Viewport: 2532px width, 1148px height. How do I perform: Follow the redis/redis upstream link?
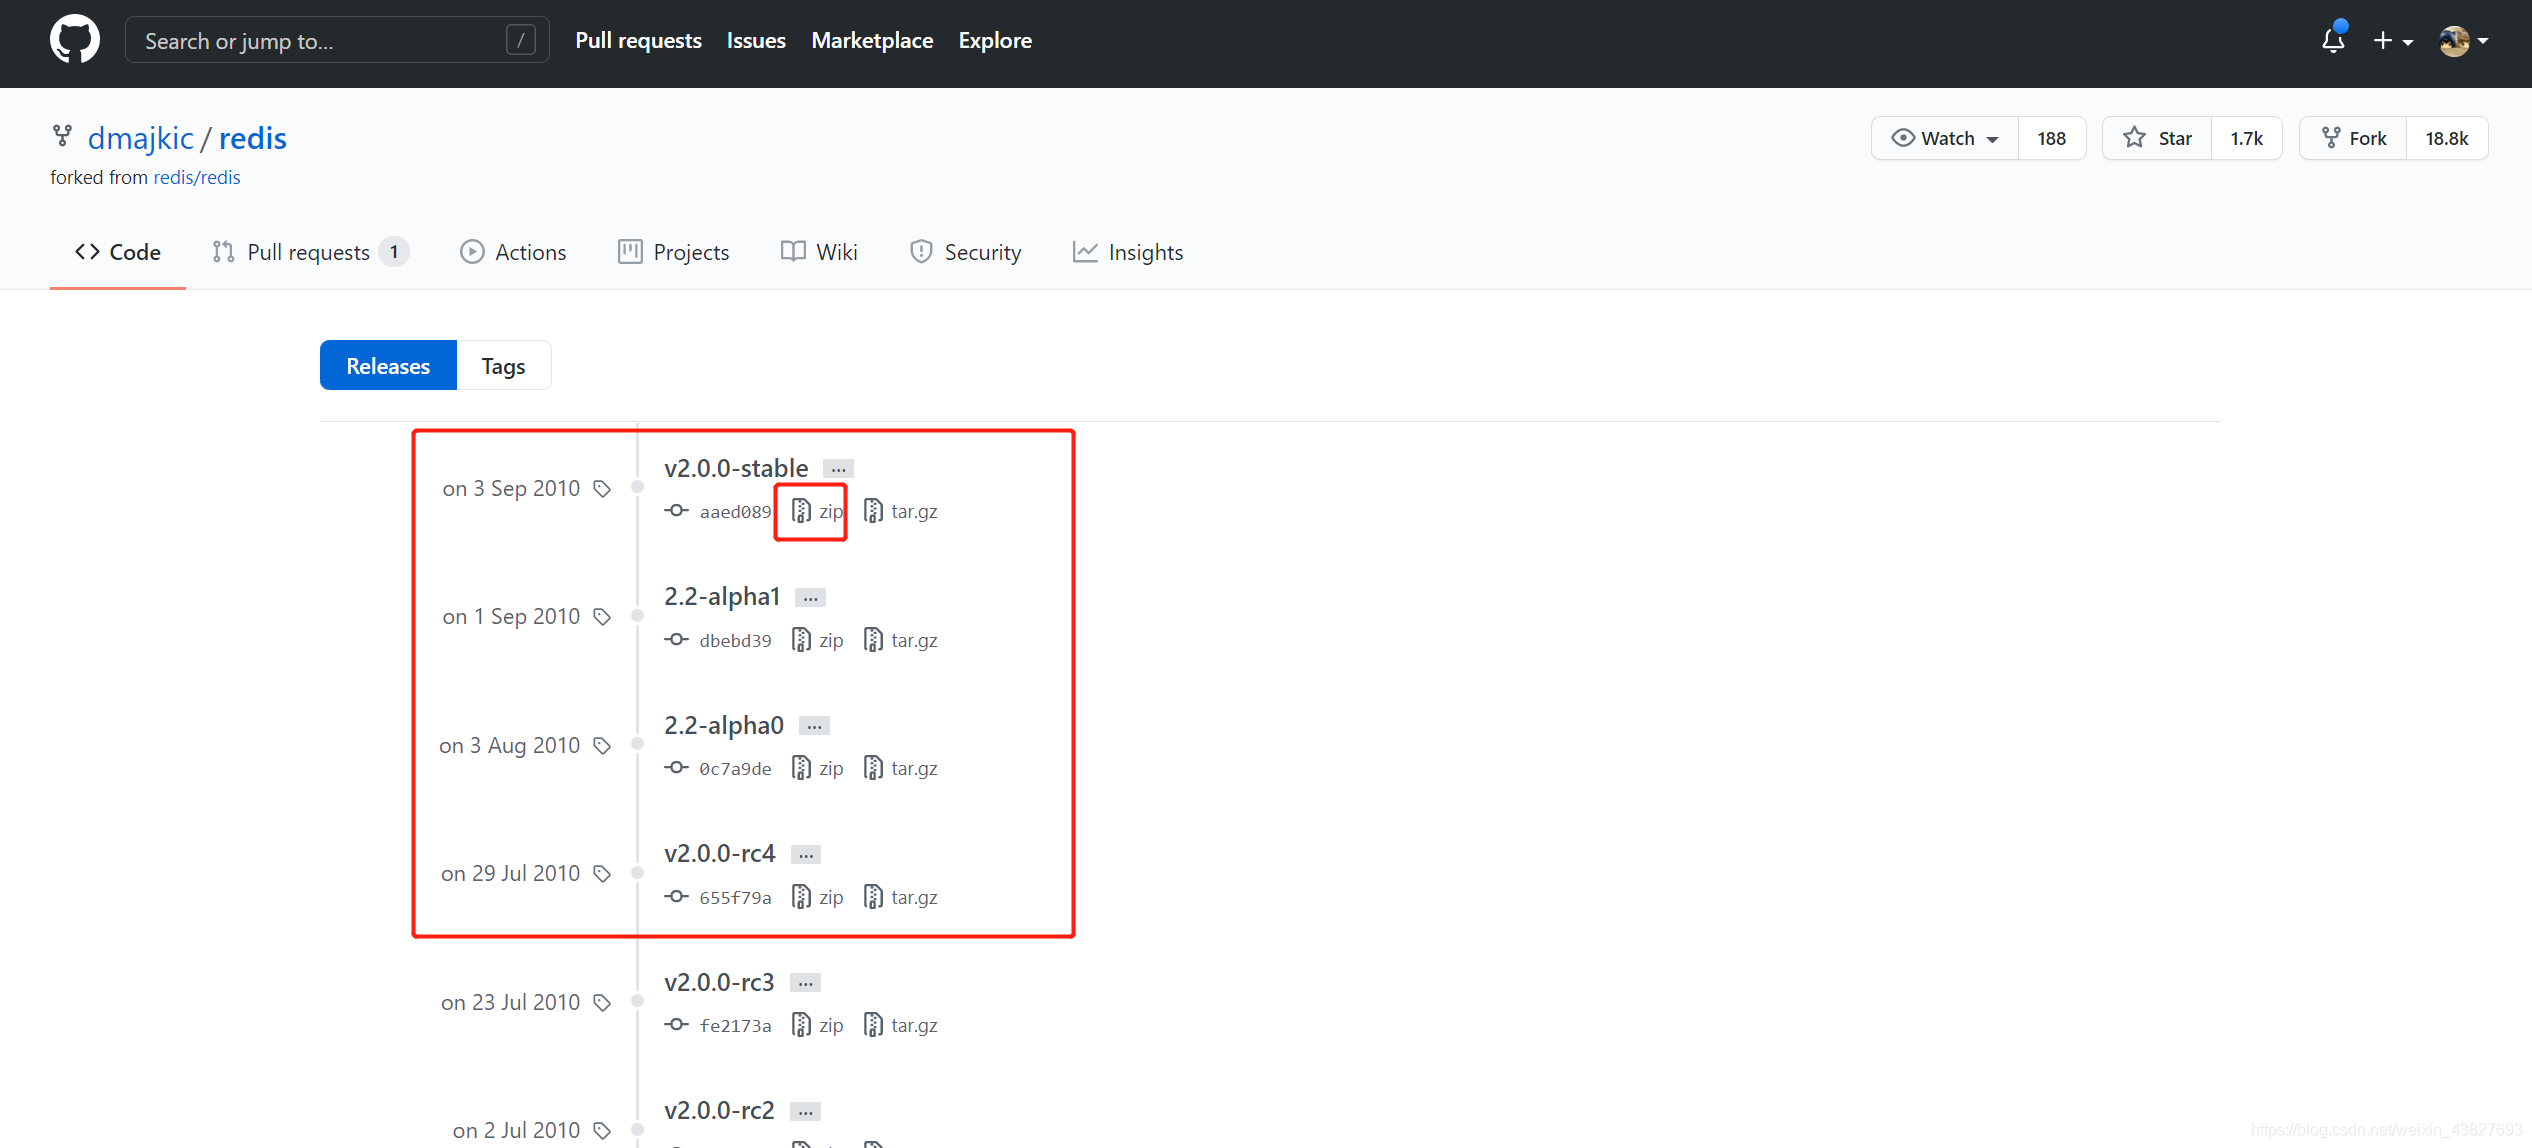(x=197, y=177)
